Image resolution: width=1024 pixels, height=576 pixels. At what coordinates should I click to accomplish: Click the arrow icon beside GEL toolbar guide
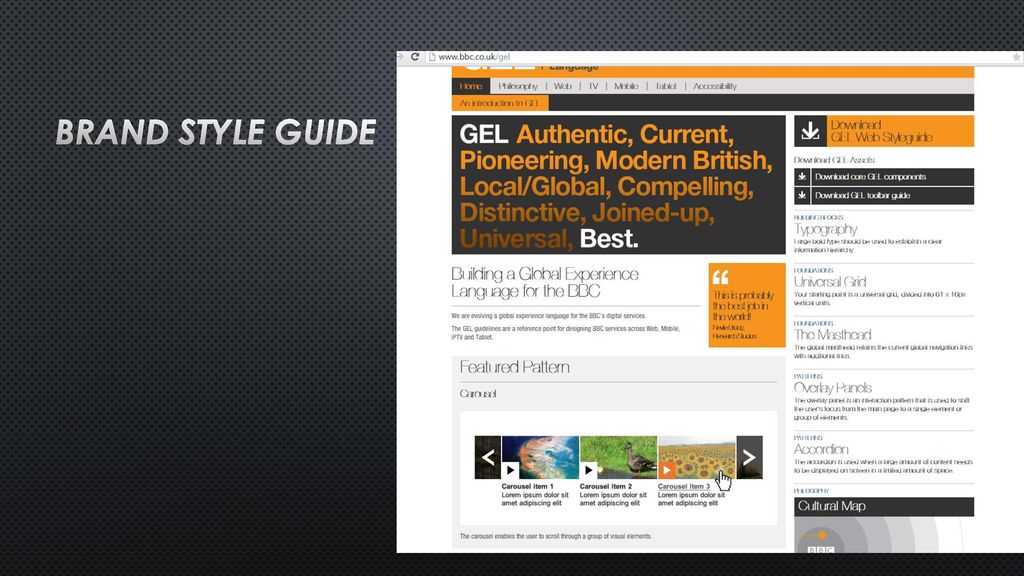coord(802,195)
